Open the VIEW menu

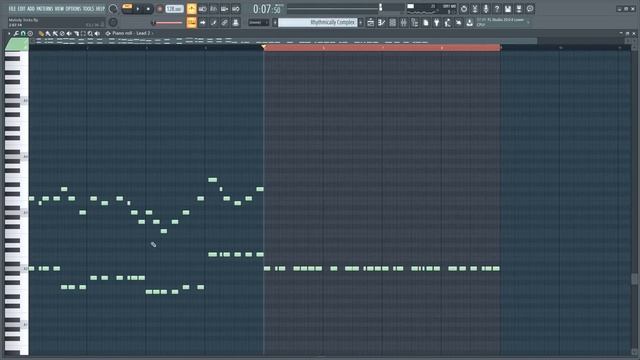tap(60, 8)
